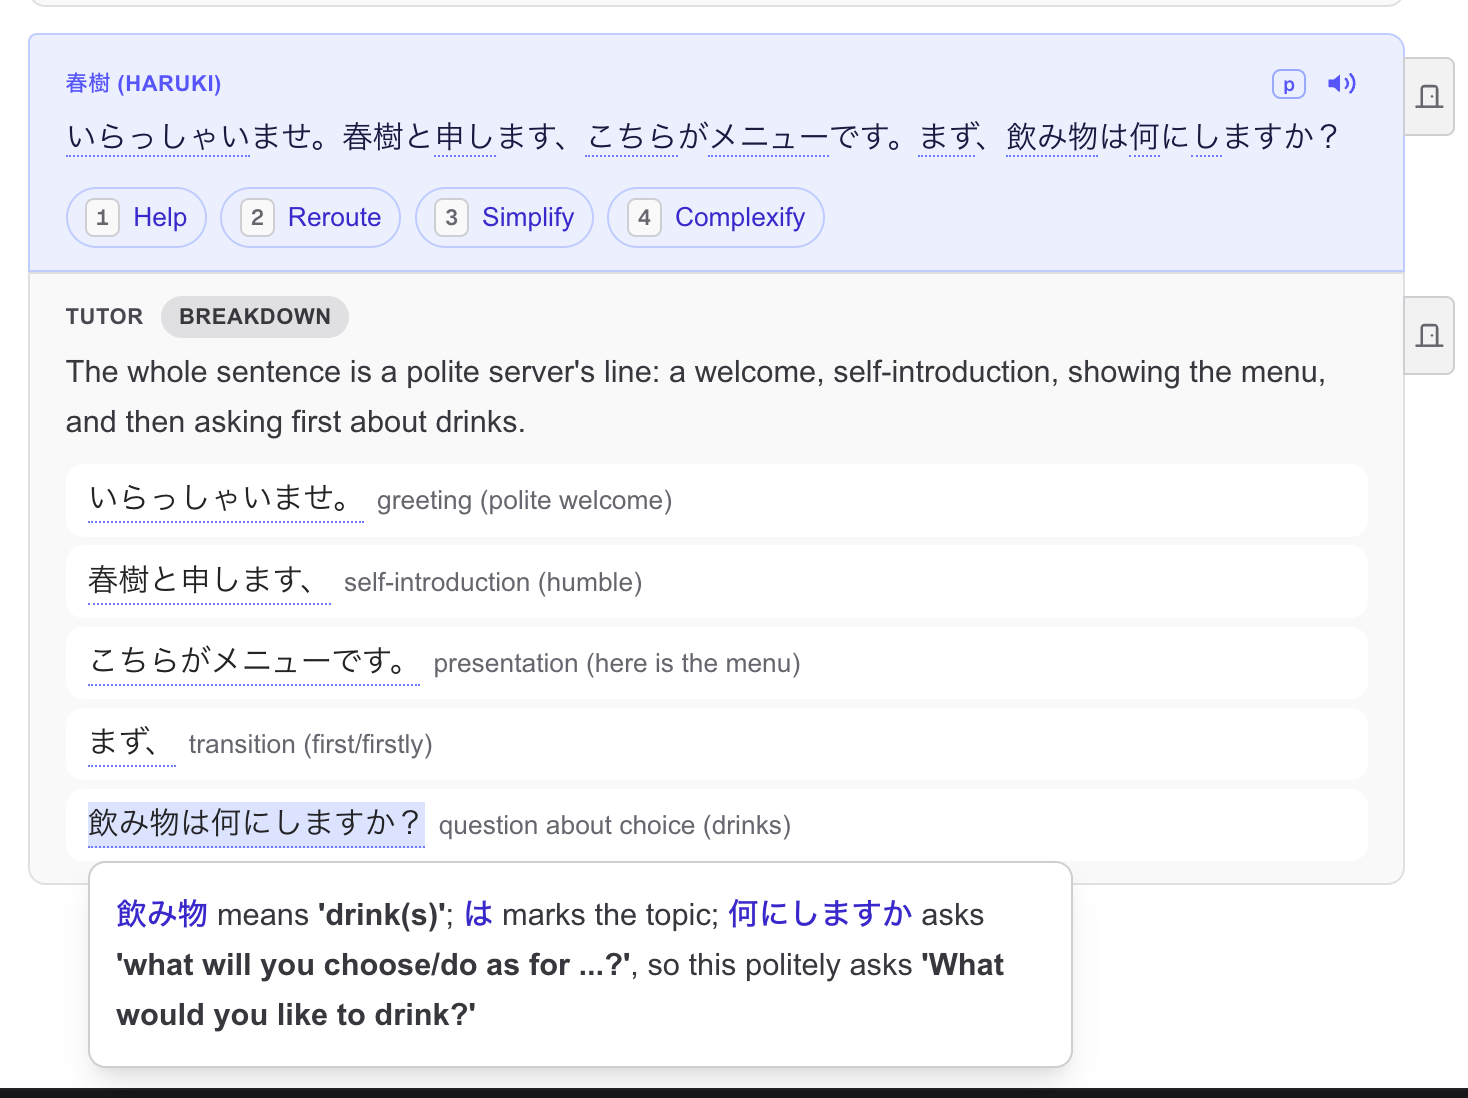Click blue 何にしますか in the tooltip
The image size is (1468, 1098).
[x=820, y=915]
